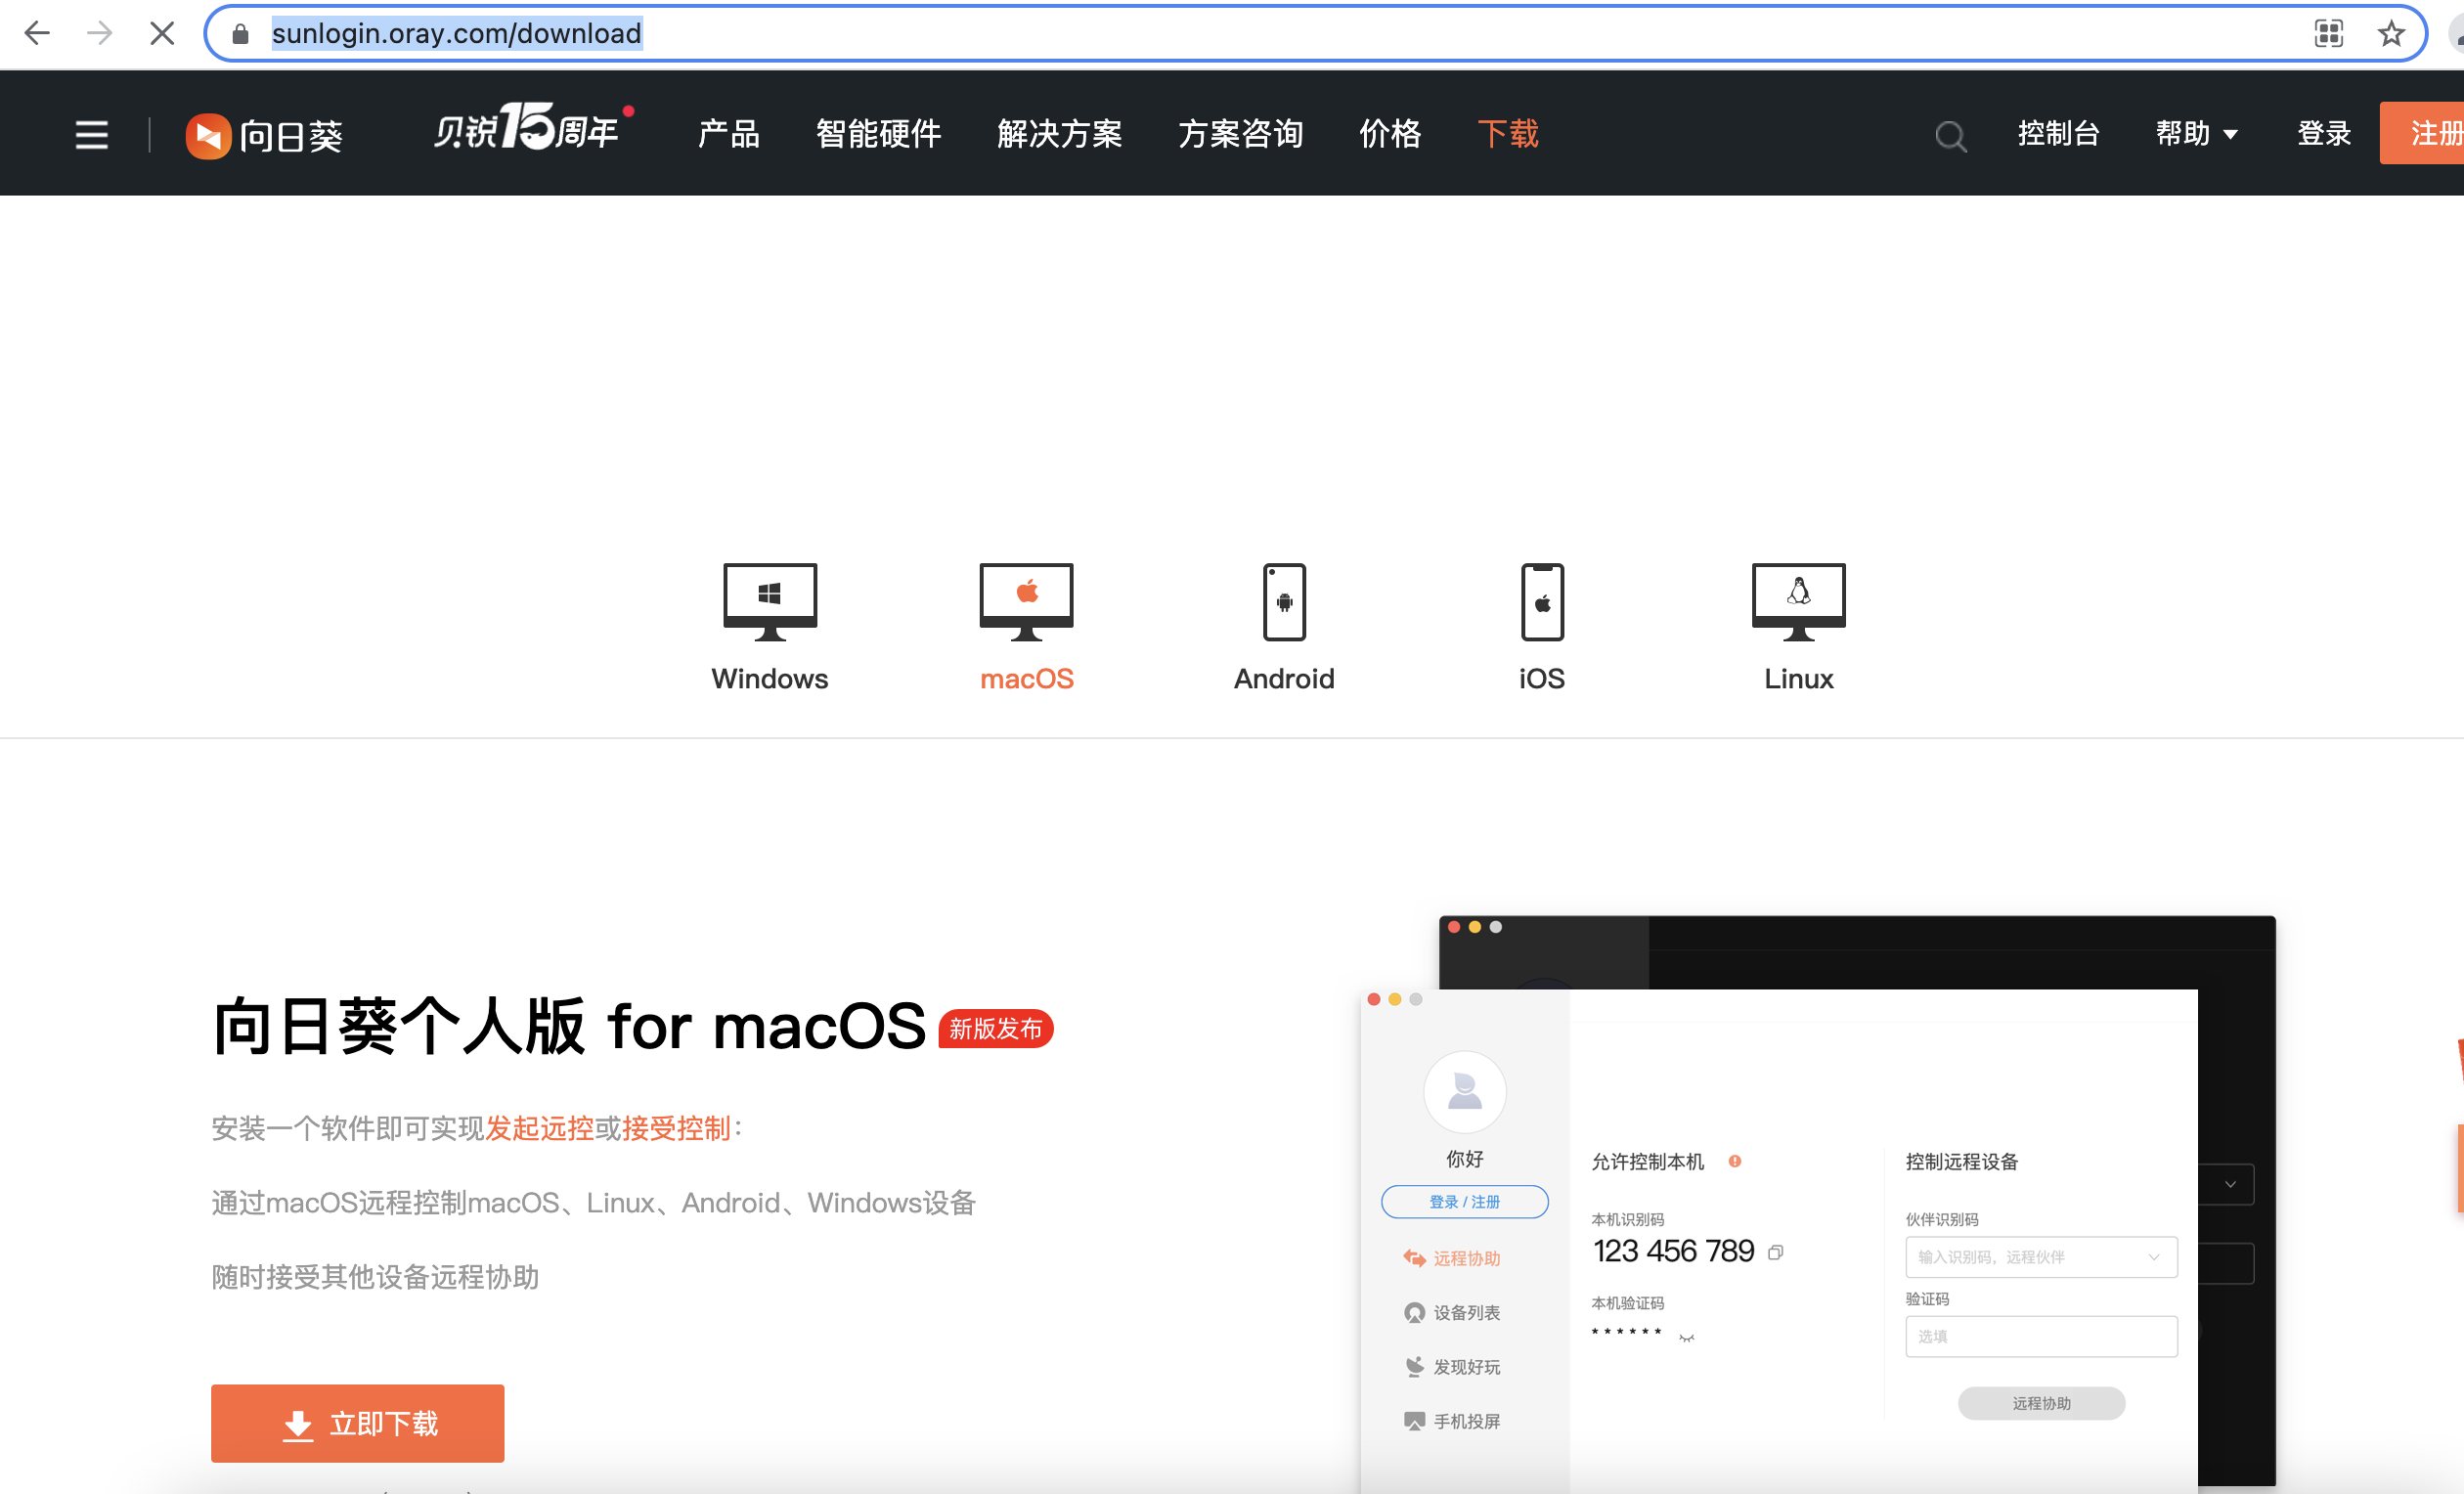Open the search magnifier icon
2464x1494 pixels.
click(1949, 135)
